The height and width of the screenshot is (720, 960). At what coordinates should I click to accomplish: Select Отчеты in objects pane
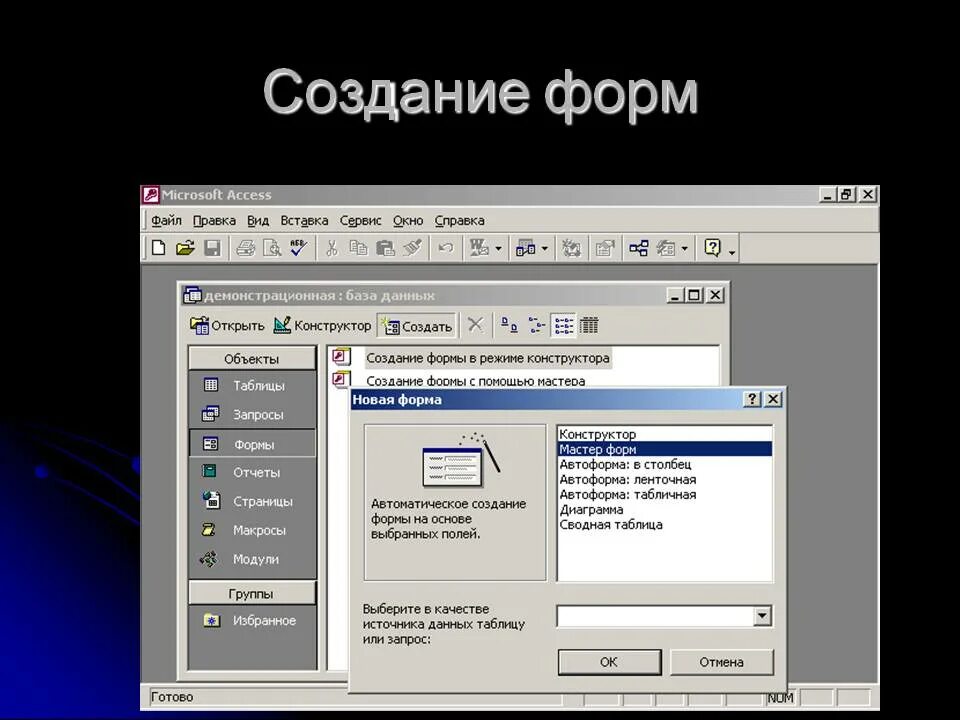252,472
